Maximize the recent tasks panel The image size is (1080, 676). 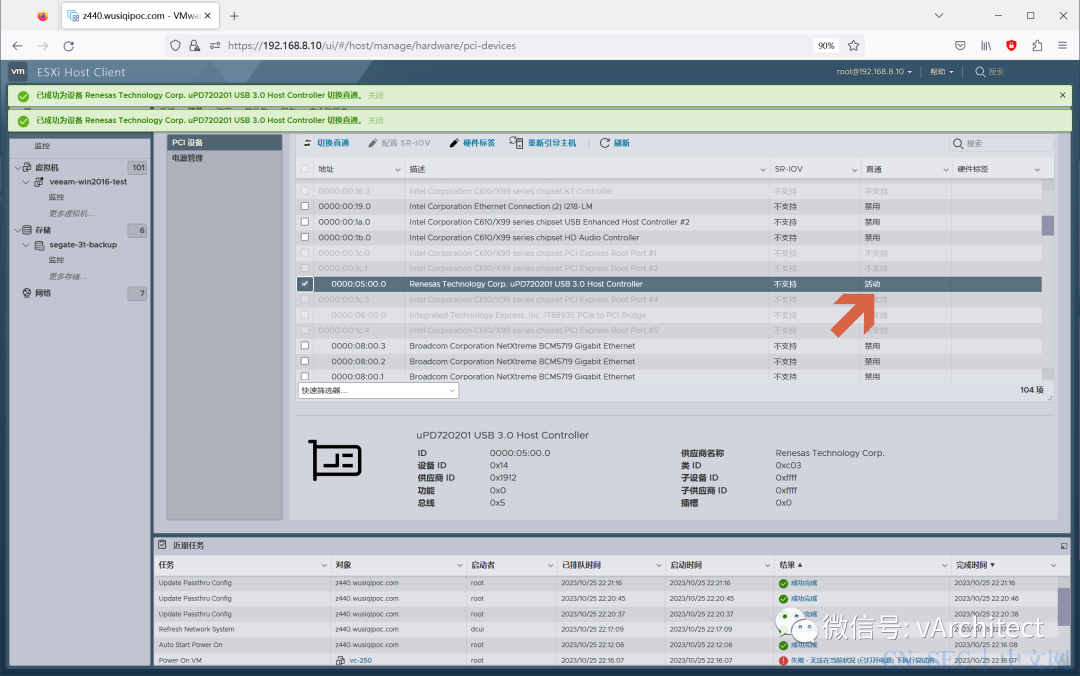click(x=1063, y=546)
